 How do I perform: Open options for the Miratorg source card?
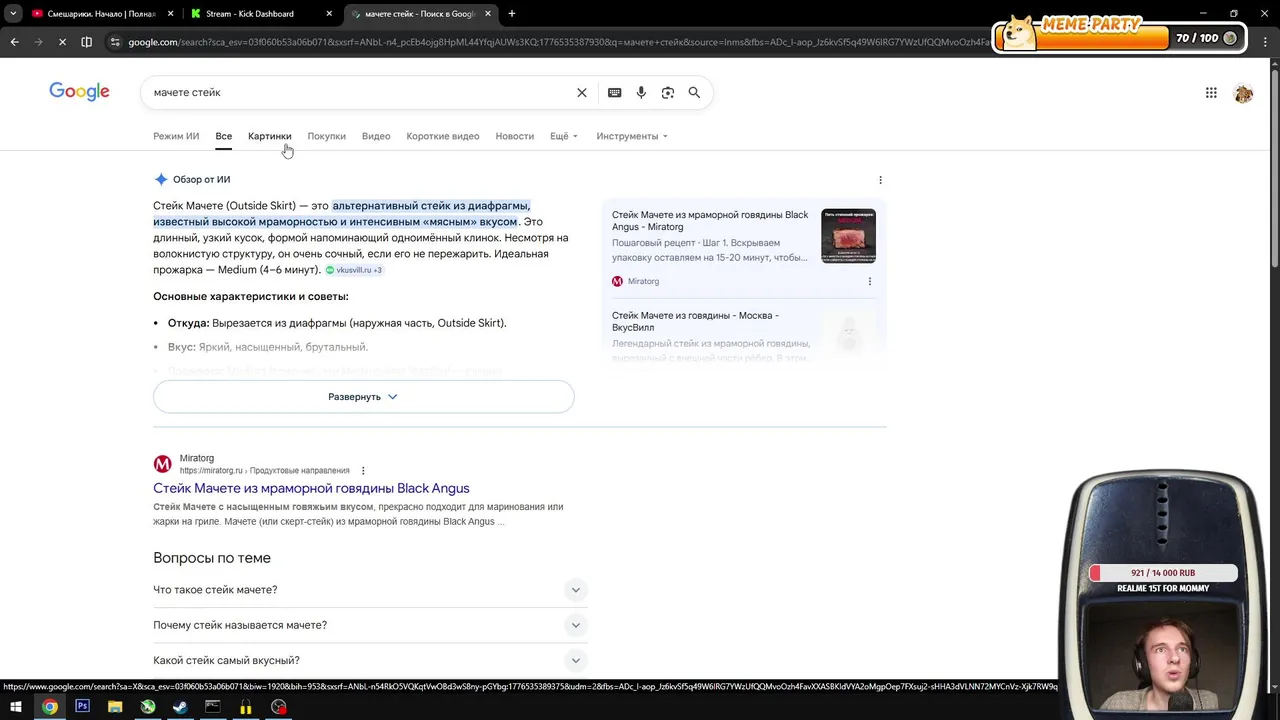point(869,281)
